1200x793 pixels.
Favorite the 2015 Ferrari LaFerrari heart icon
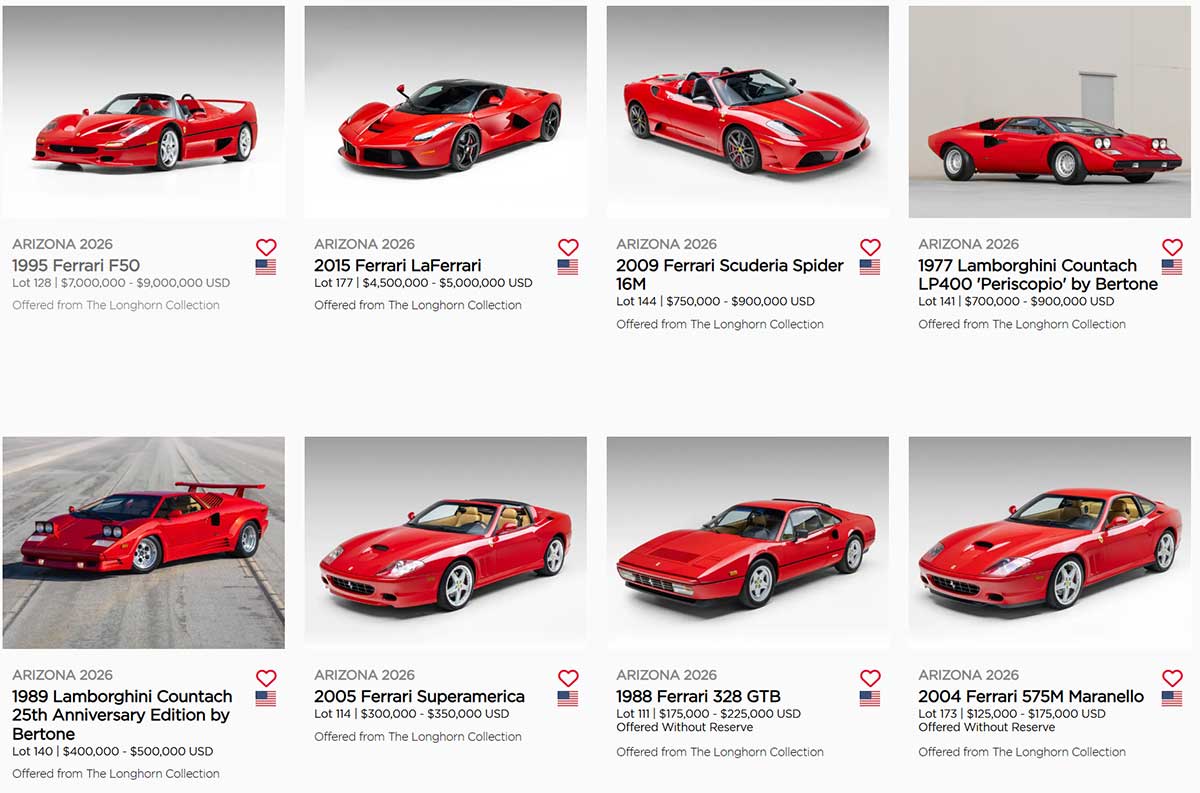[x=568, y=247]
